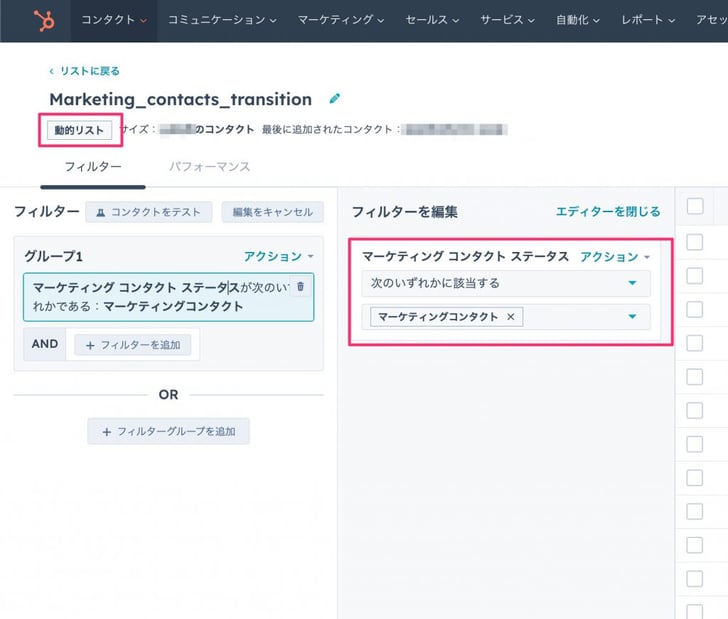This screenshot has height=619, width=728.
Task: Click the Marketing_contacts_transition list title
Action: coord(181,99)
